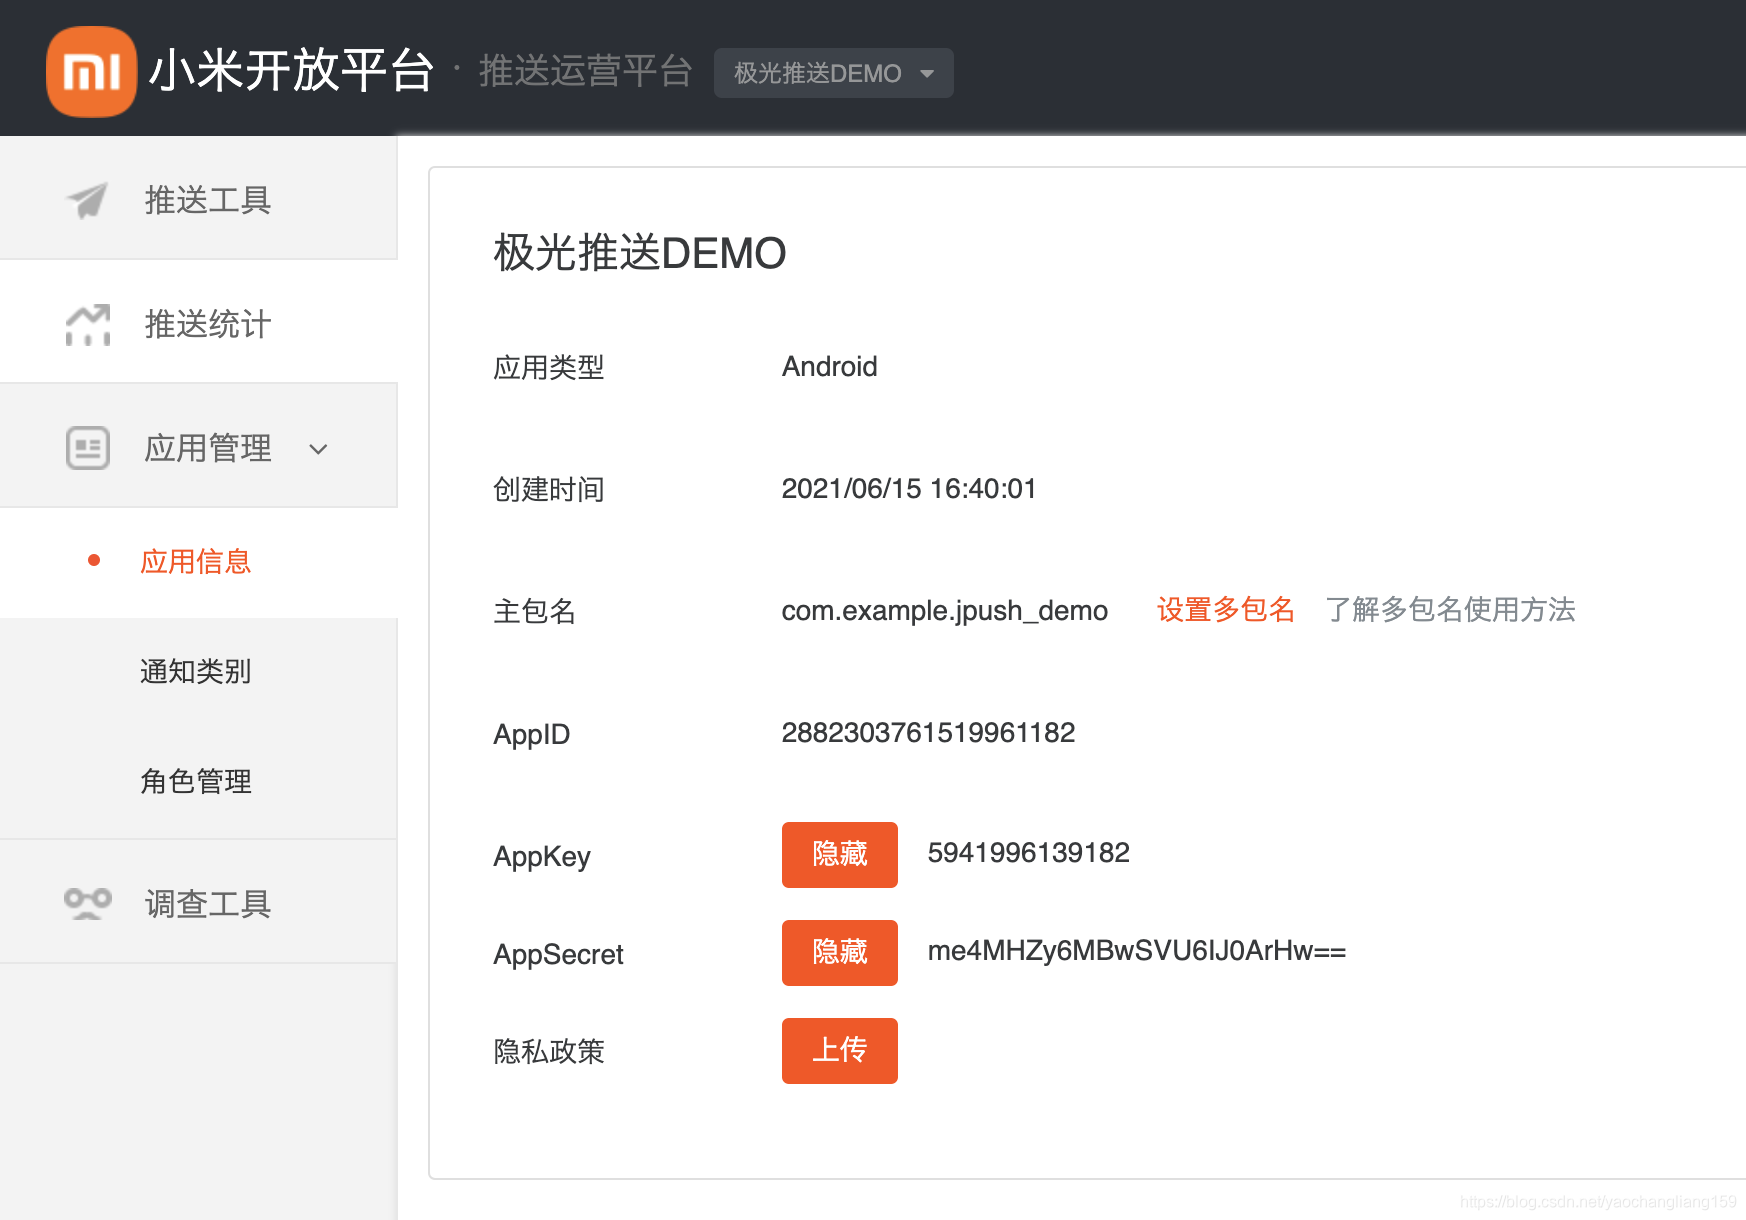Click the AppSecret label
The image size is (1746, 1220).
[558, 954]
